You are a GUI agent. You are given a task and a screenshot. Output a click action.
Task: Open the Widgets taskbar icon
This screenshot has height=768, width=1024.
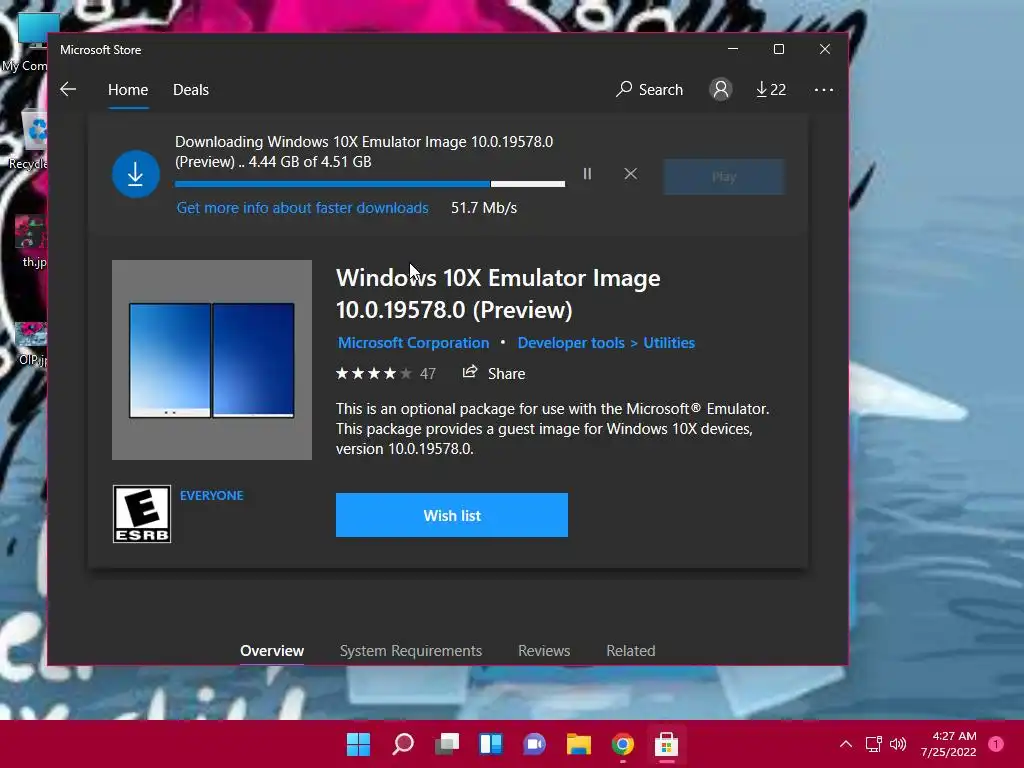[x=490, y=744]
